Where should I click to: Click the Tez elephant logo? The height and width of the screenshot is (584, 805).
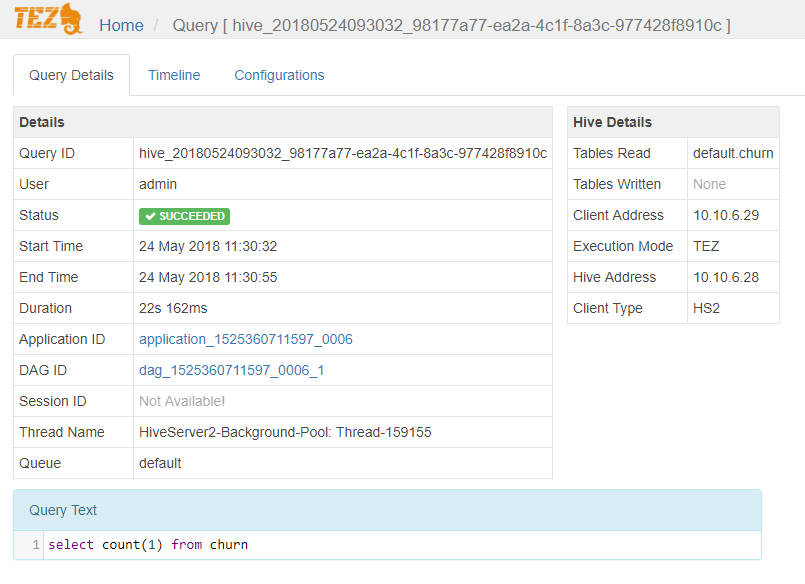[49, 20]
